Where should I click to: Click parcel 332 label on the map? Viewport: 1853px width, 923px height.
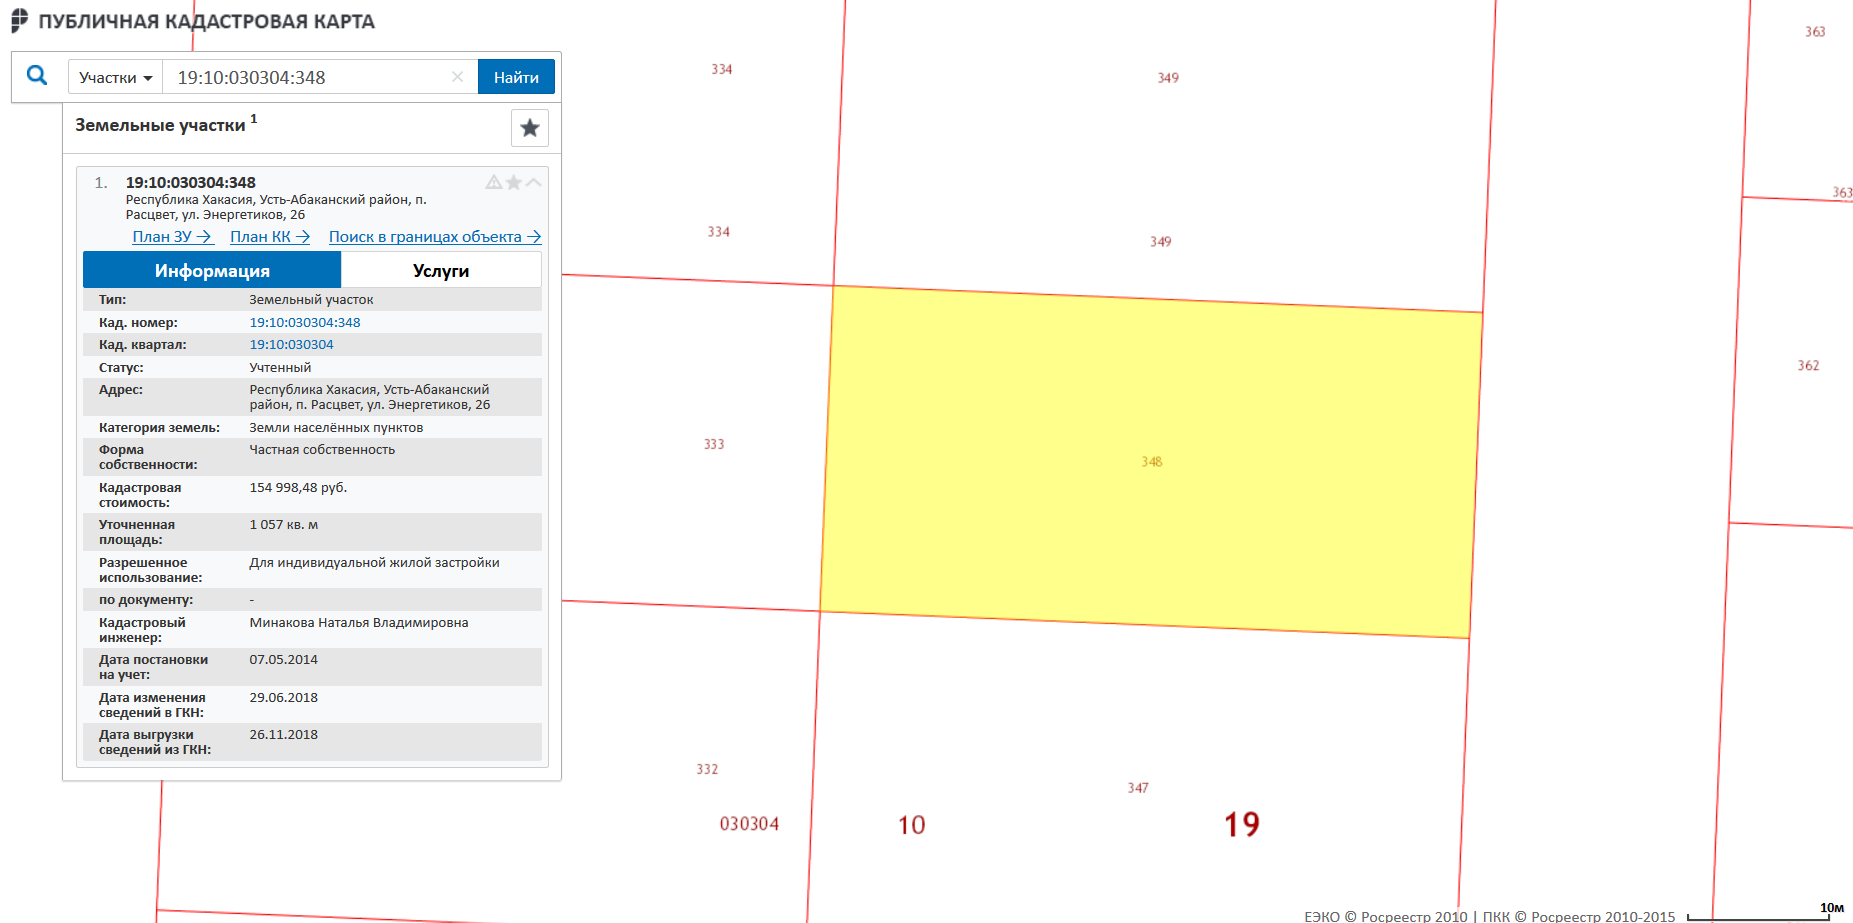coord(707,769)
